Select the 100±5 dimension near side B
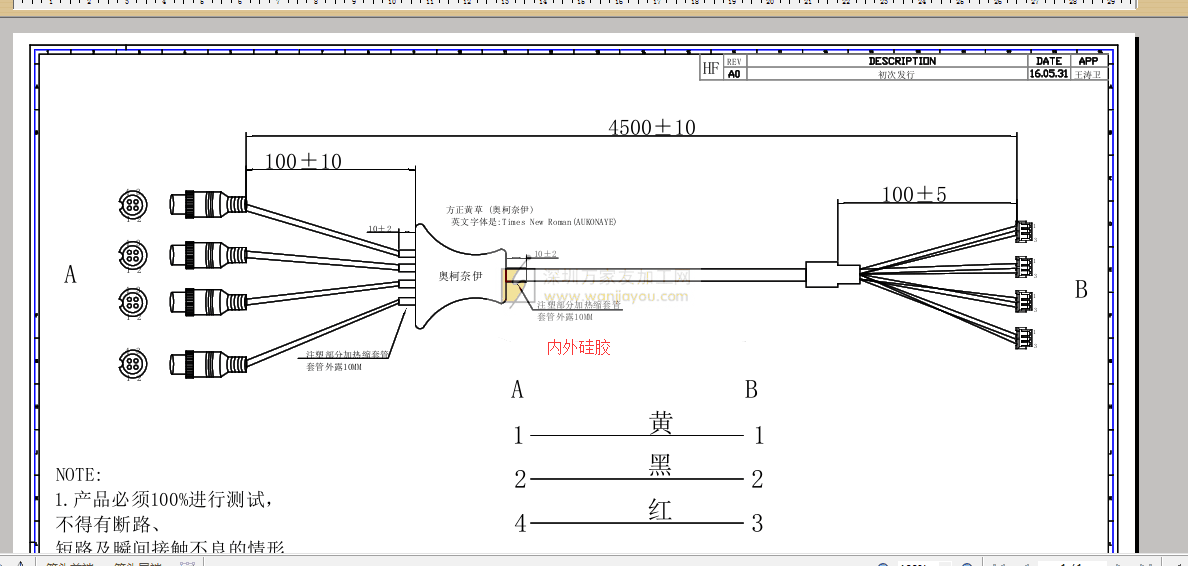 [913, 194]
